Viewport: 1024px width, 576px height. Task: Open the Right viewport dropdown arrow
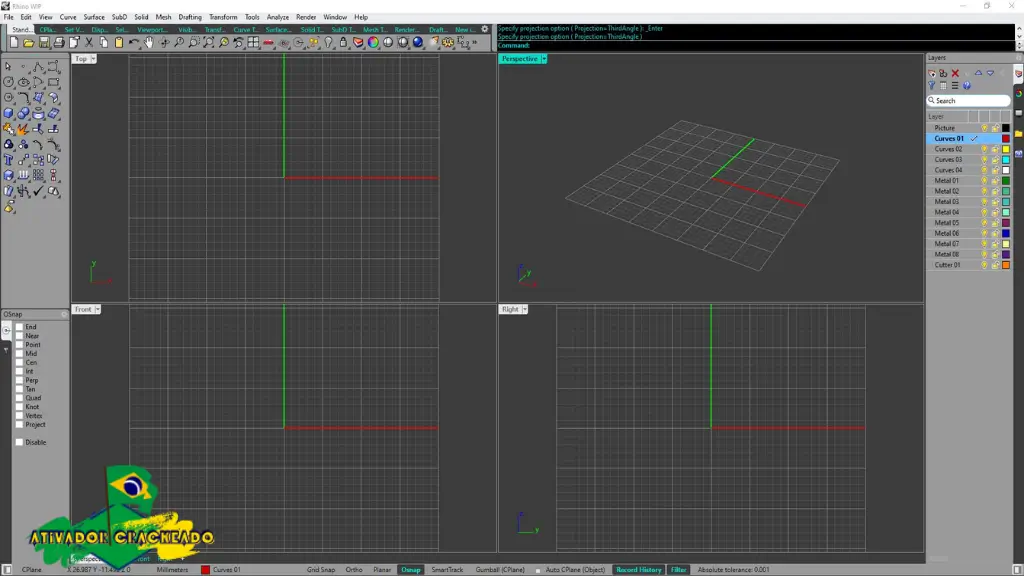(524, 309)
